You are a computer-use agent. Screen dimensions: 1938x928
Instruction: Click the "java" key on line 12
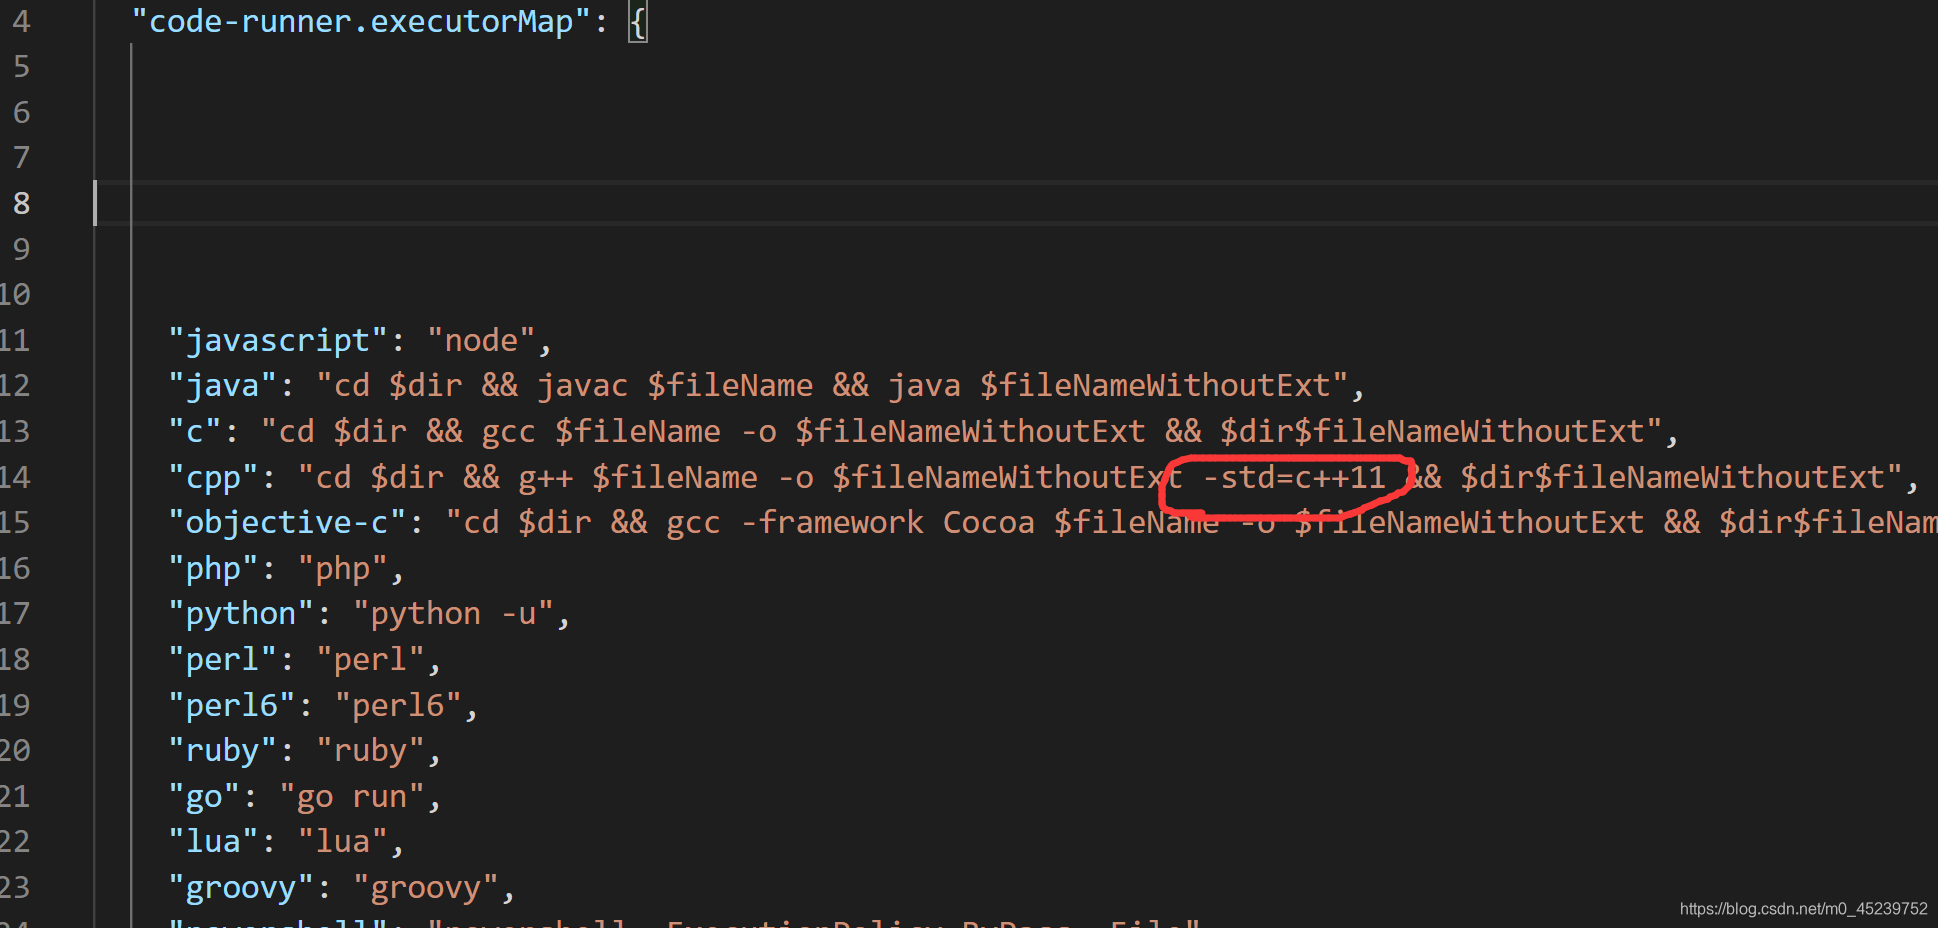[x=222, y=385]
